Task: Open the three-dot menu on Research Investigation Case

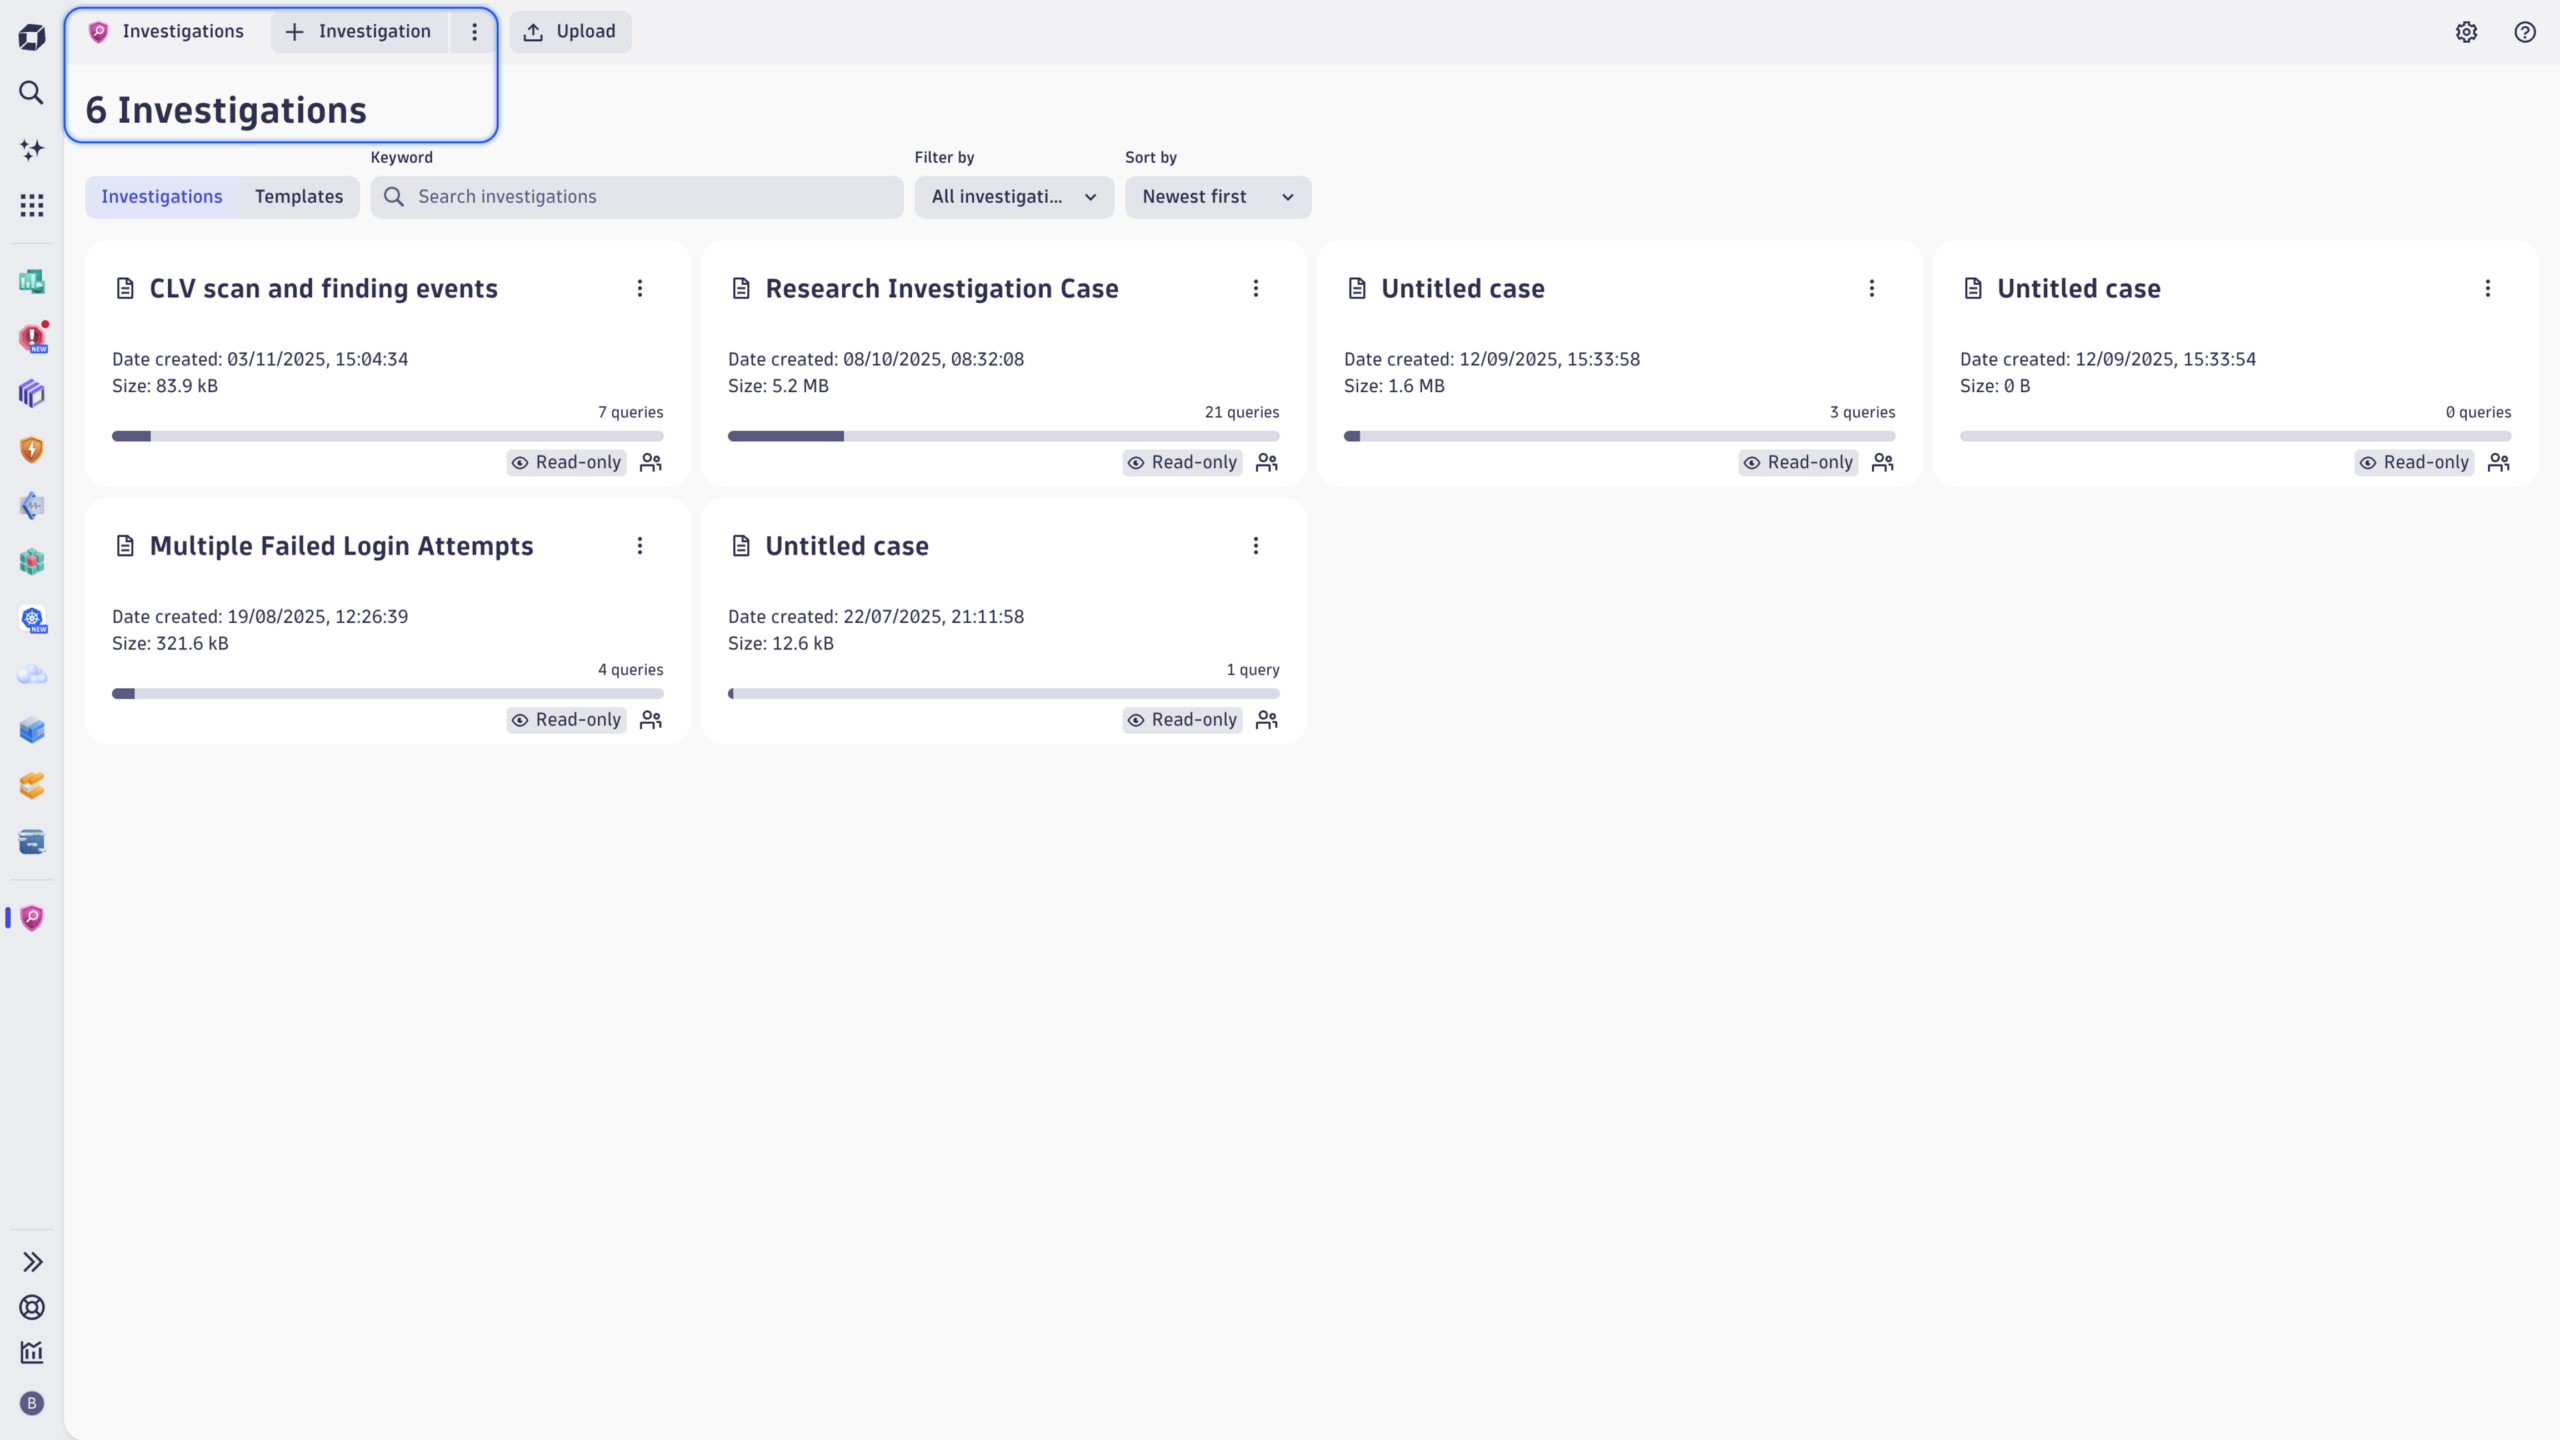Action: click(x=1256, y=288)
